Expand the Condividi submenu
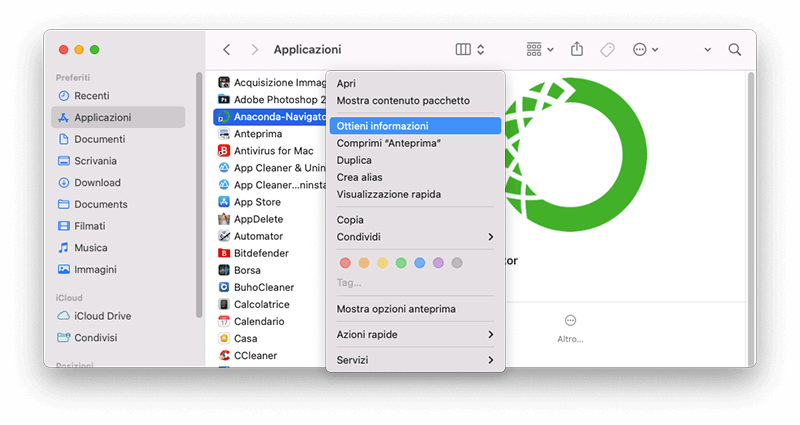 point(415,237)
